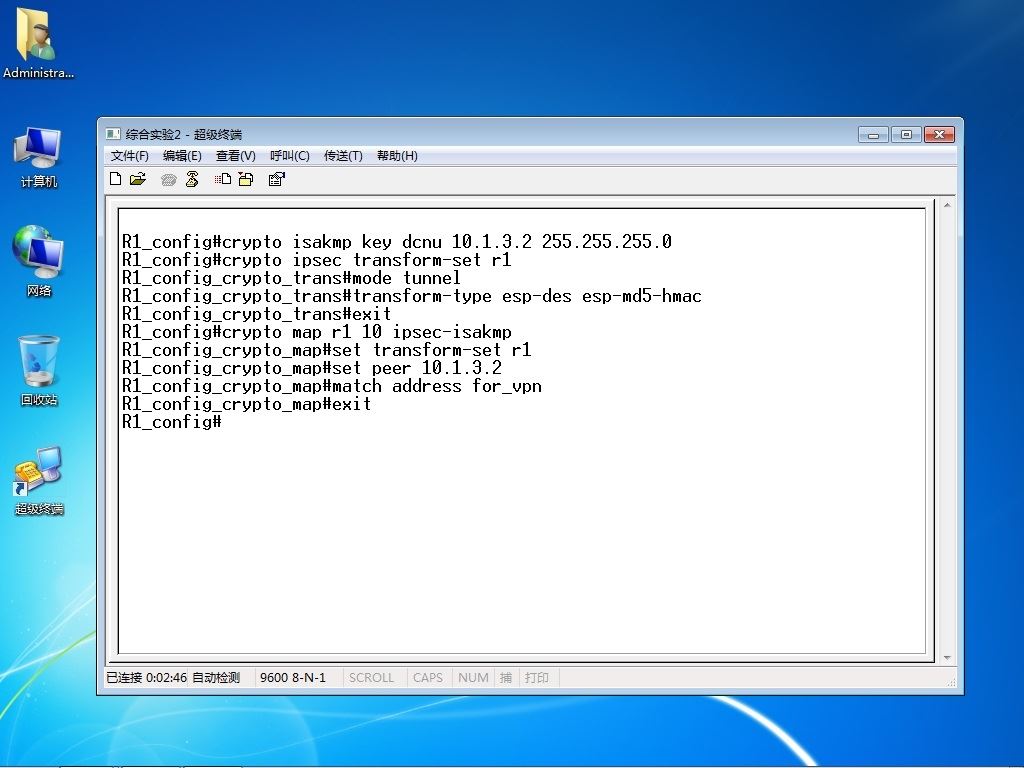The width and height of the screenshot is (1024, 768).
Task: Open the 文件(F) menu
Action: (129, 155)
